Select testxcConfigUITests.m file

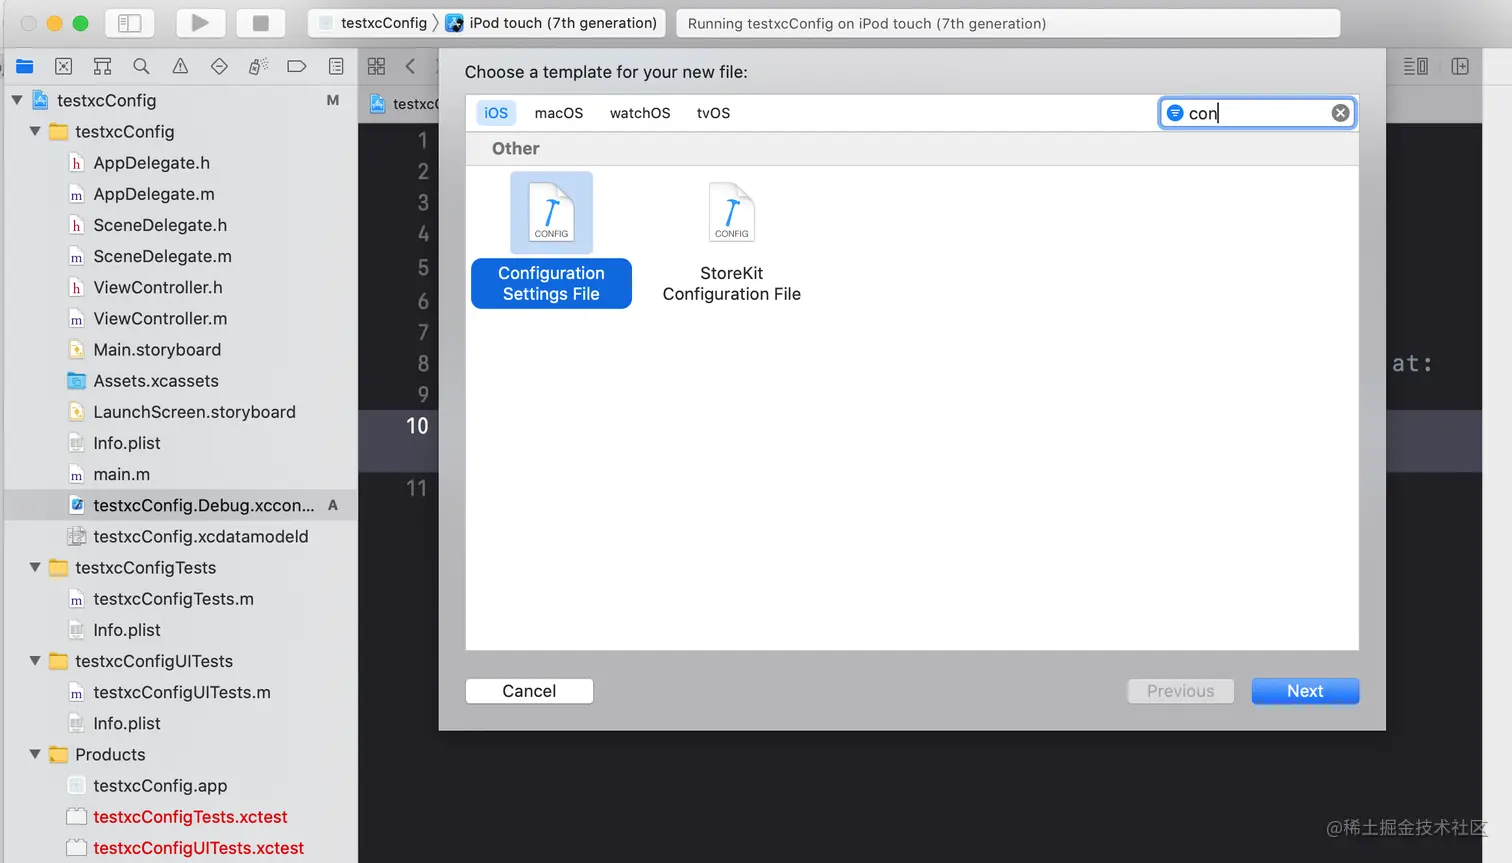[x=180, y=692]
